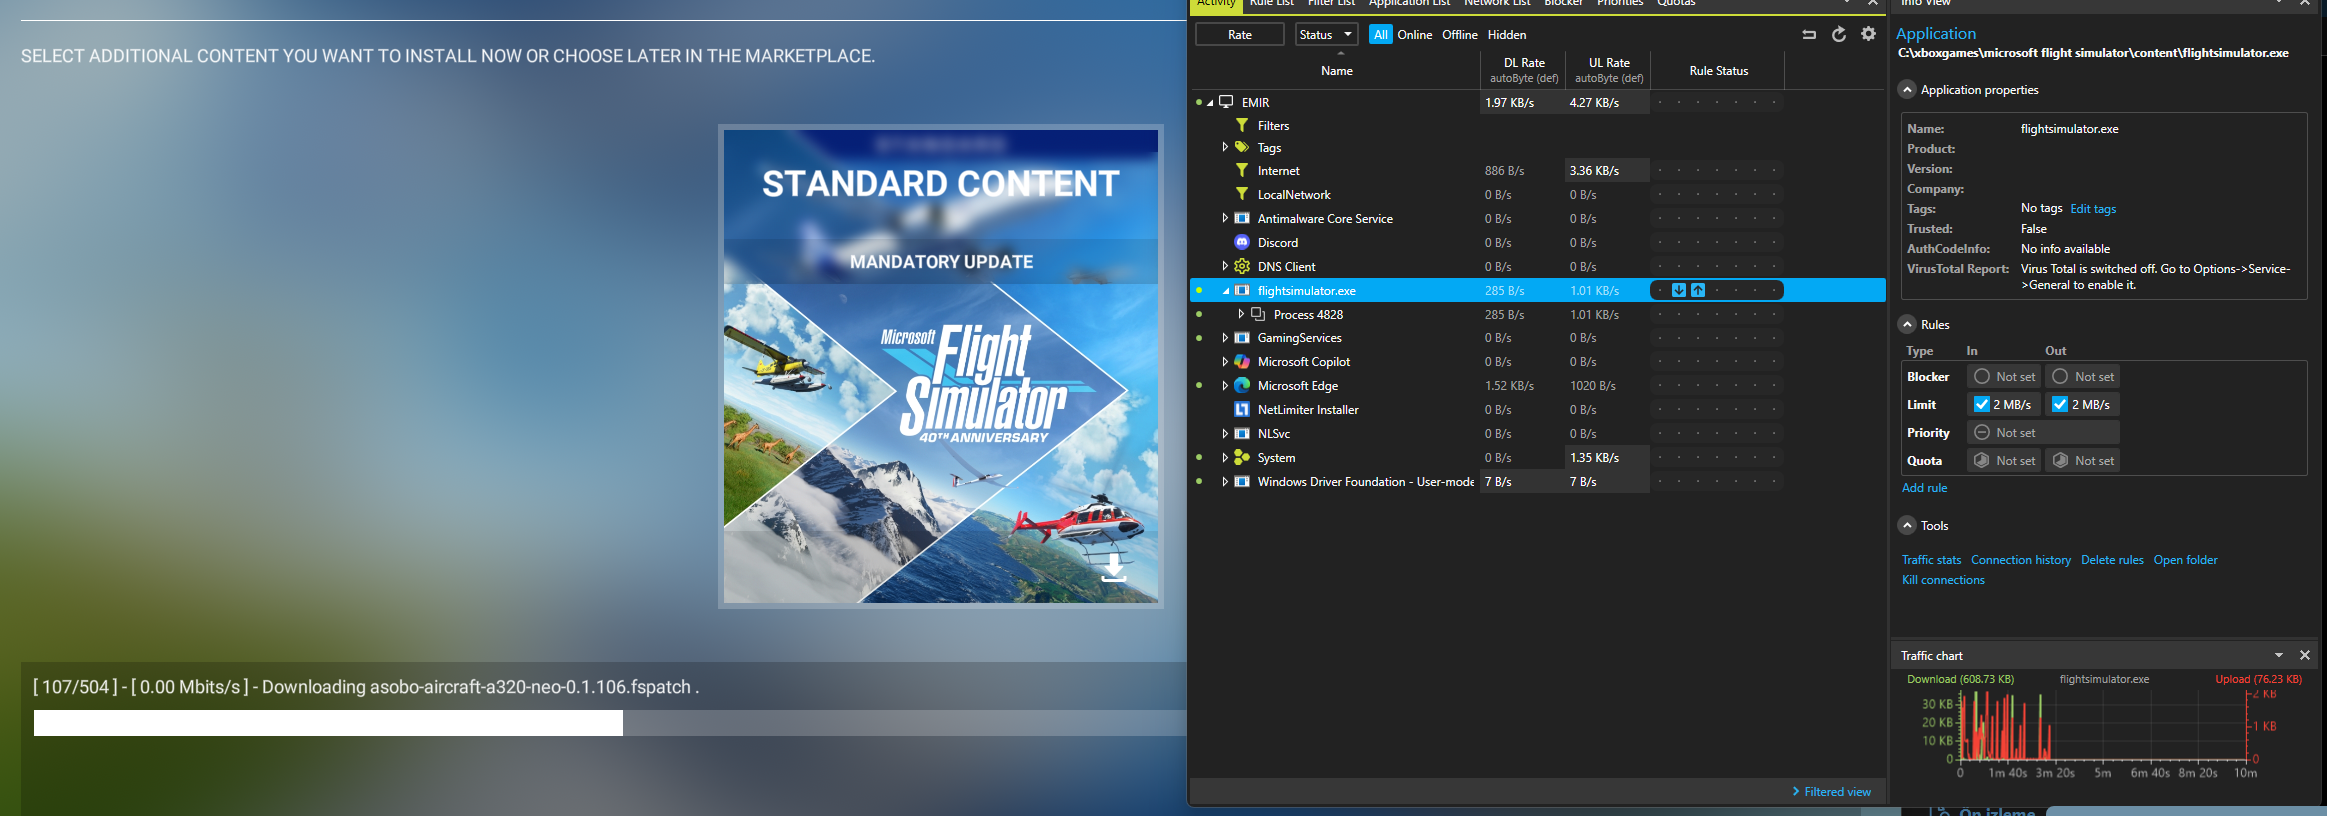
Task: Click the collapse view icon in NetLimiter toolbar
Action: (1809, 35)
